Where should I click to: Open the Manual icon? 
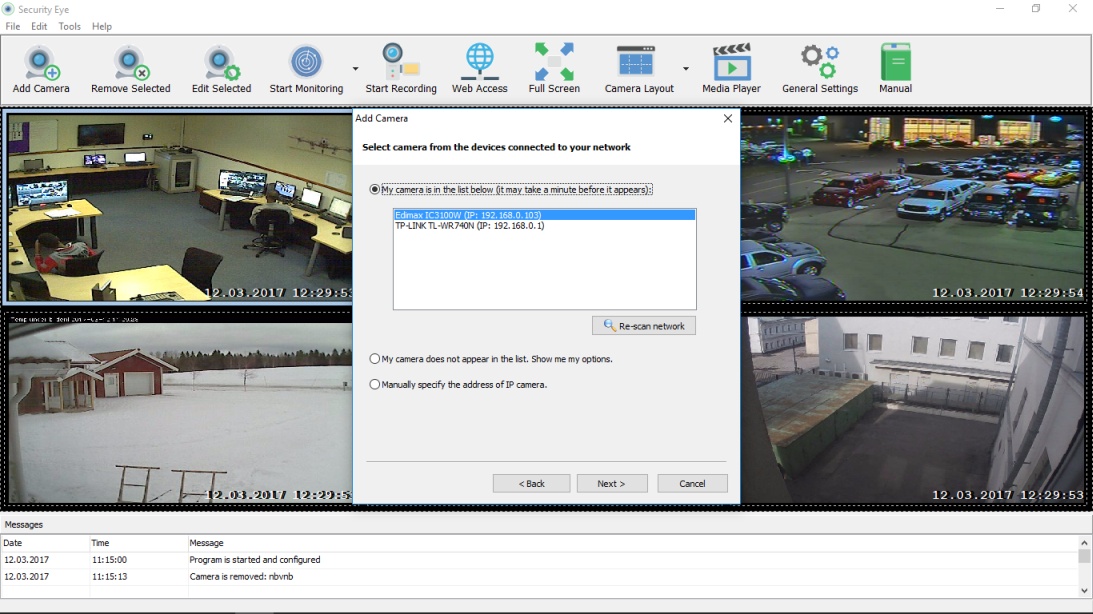[x=895, y=62]
